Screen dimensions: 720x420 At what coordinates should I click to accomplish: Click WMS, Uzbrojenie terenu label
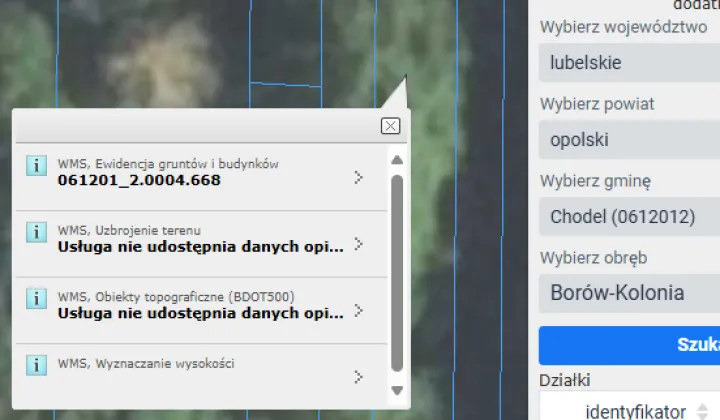point(129,230)
